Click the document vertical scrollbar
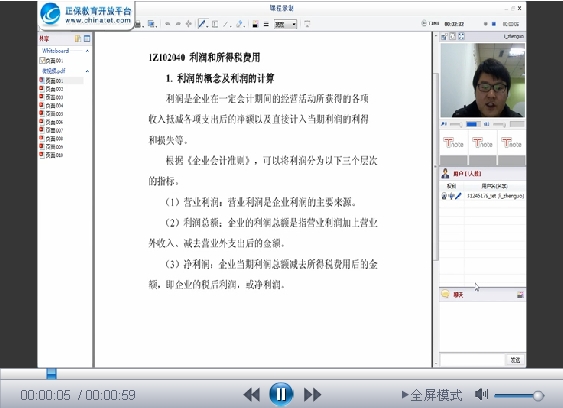Image resolution: width=563 pixels, height=408 pixels. [436, 167]
